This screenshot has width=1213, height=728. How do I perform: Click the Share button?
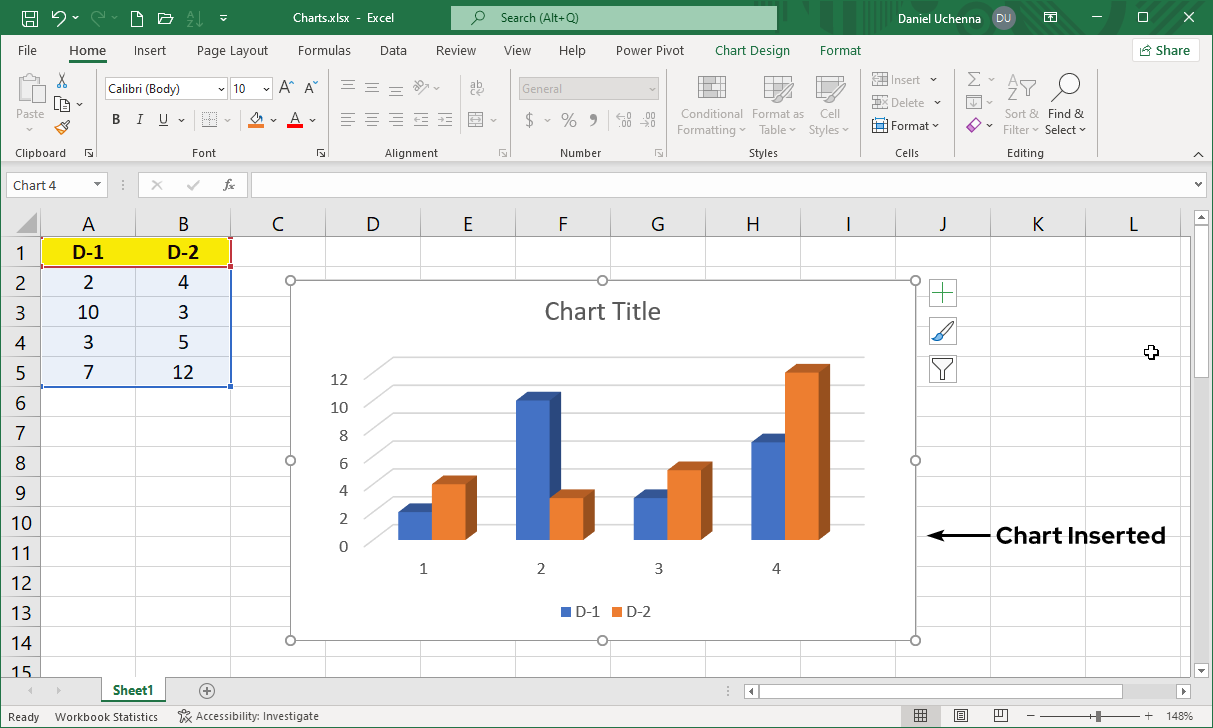click(x=1165, y=49)
